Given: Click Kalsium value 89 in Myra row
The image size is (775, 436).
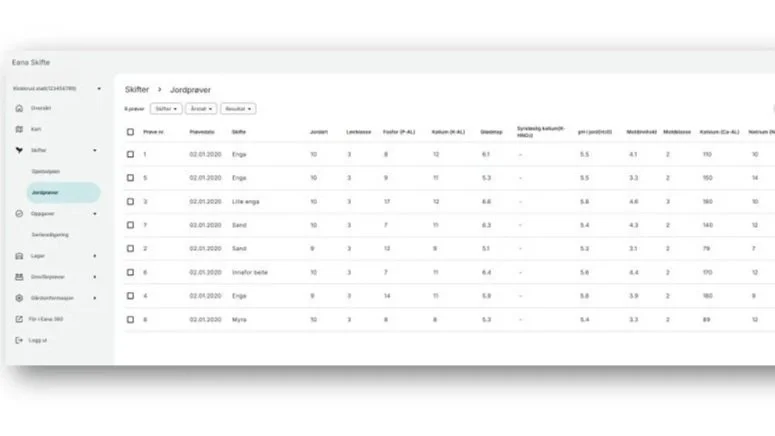Looking at the screenshot, I should tap(706, 320).
